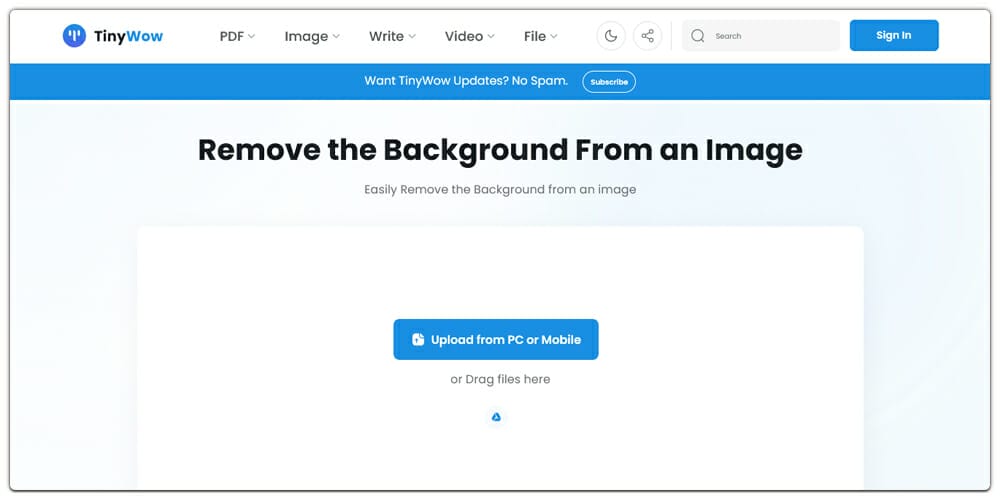The width and height of the screenshot is (1000, 500).
Task: Focus the Search input field
Action: pos(761,36)
